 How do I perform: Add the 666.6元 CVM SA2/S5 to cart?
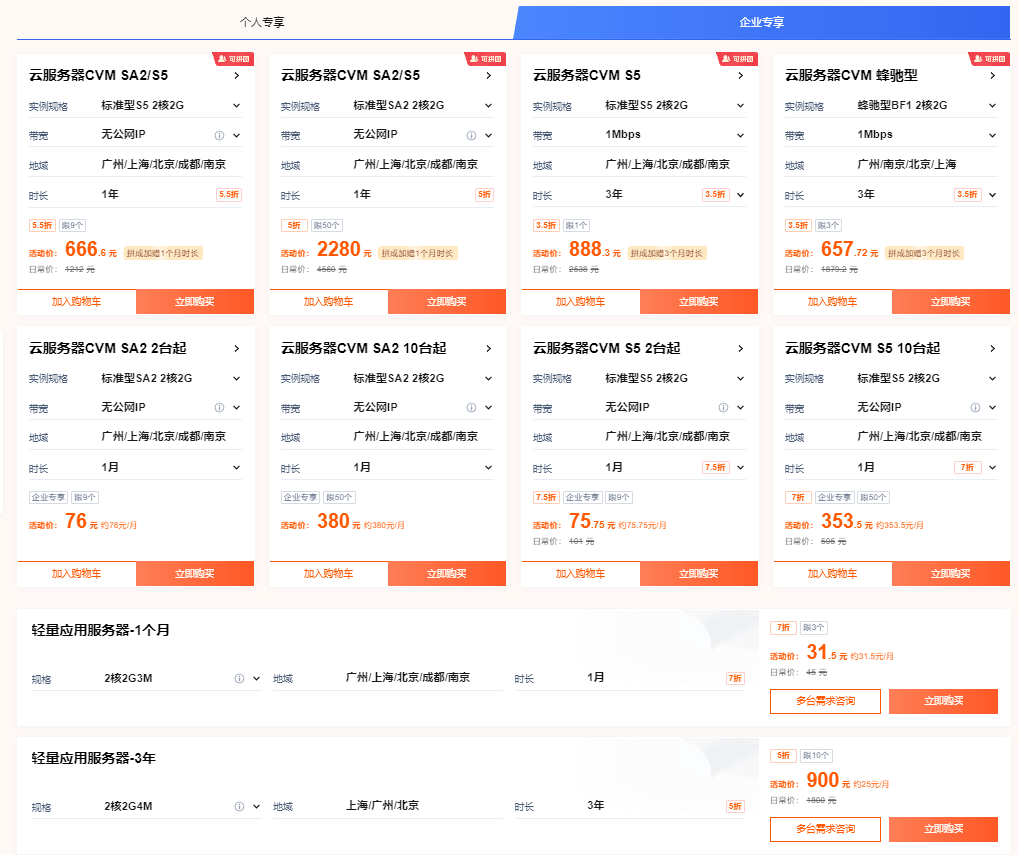click(x=77, y=301)
